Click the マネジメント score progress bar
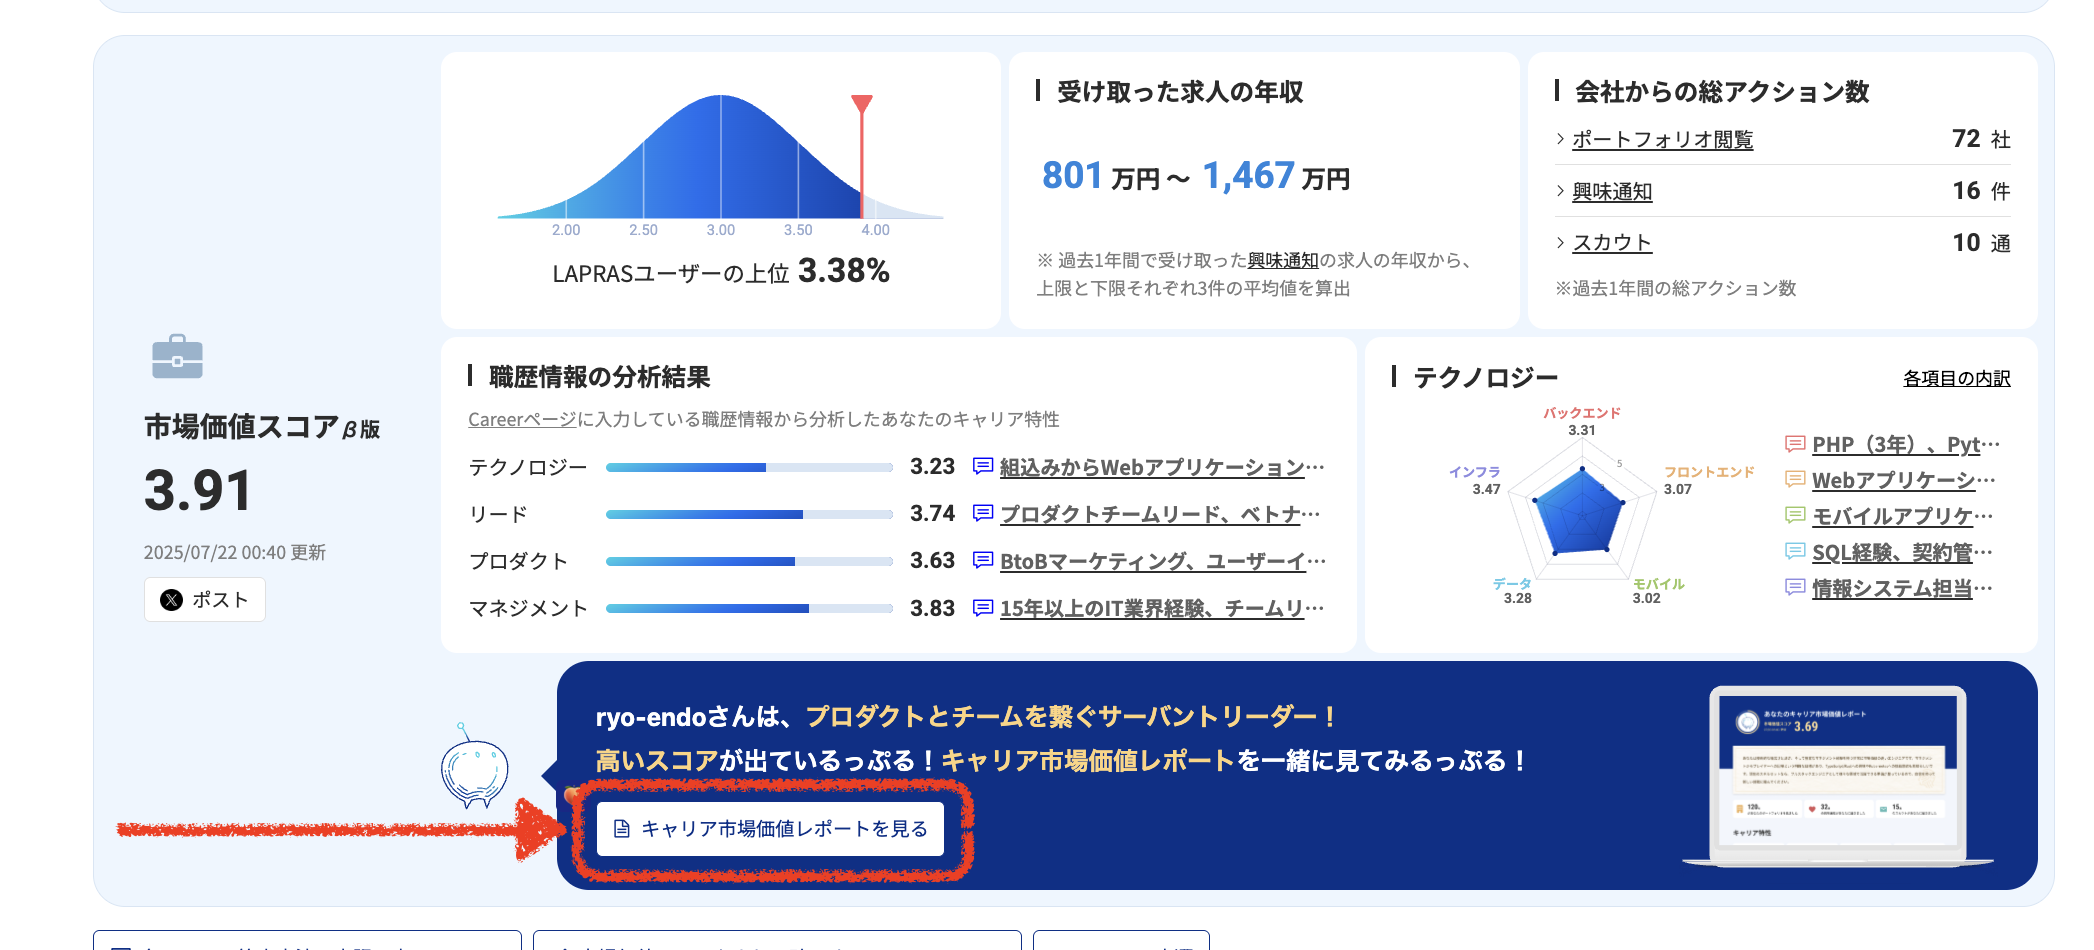2094x950 pixels. pyautogui.click(x=749, y=608)
